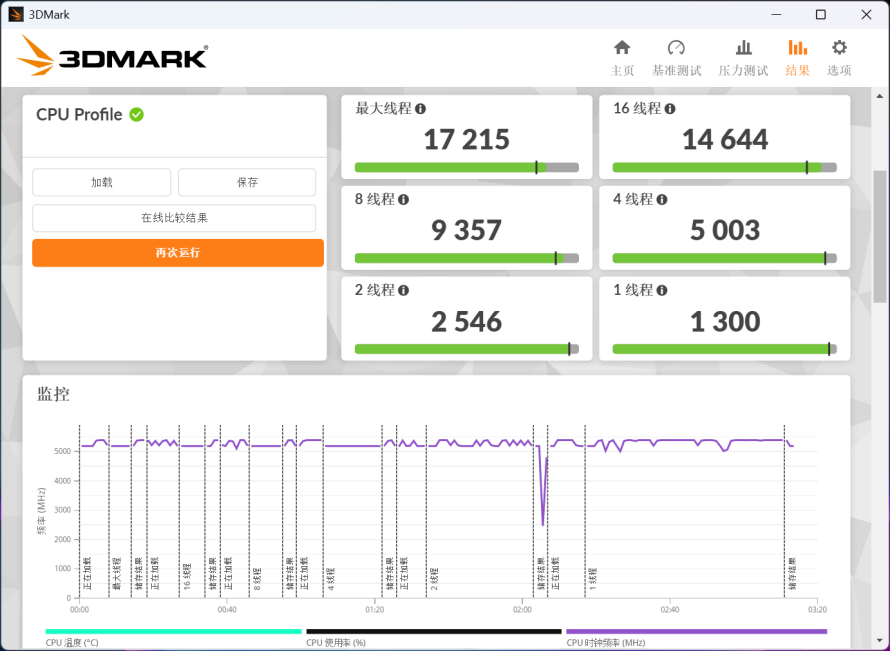This screenshot has height=651, width=890.
Task: Click the 在线比较结果 compare online button
Action: click(x=174, y=218)
